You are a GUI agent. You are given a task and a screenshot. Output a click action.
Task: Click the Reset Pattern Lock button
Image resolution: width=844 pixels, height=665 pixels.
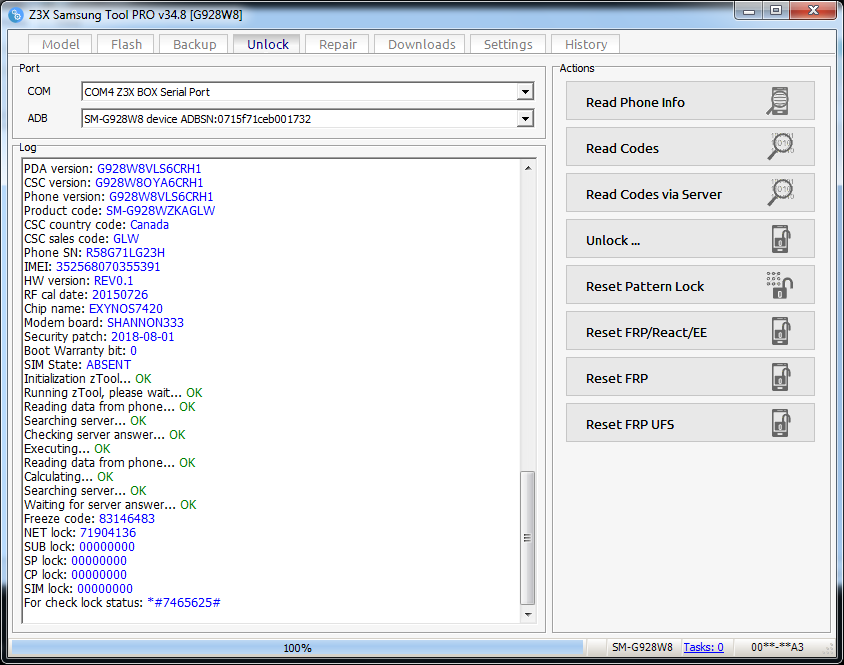690,285
